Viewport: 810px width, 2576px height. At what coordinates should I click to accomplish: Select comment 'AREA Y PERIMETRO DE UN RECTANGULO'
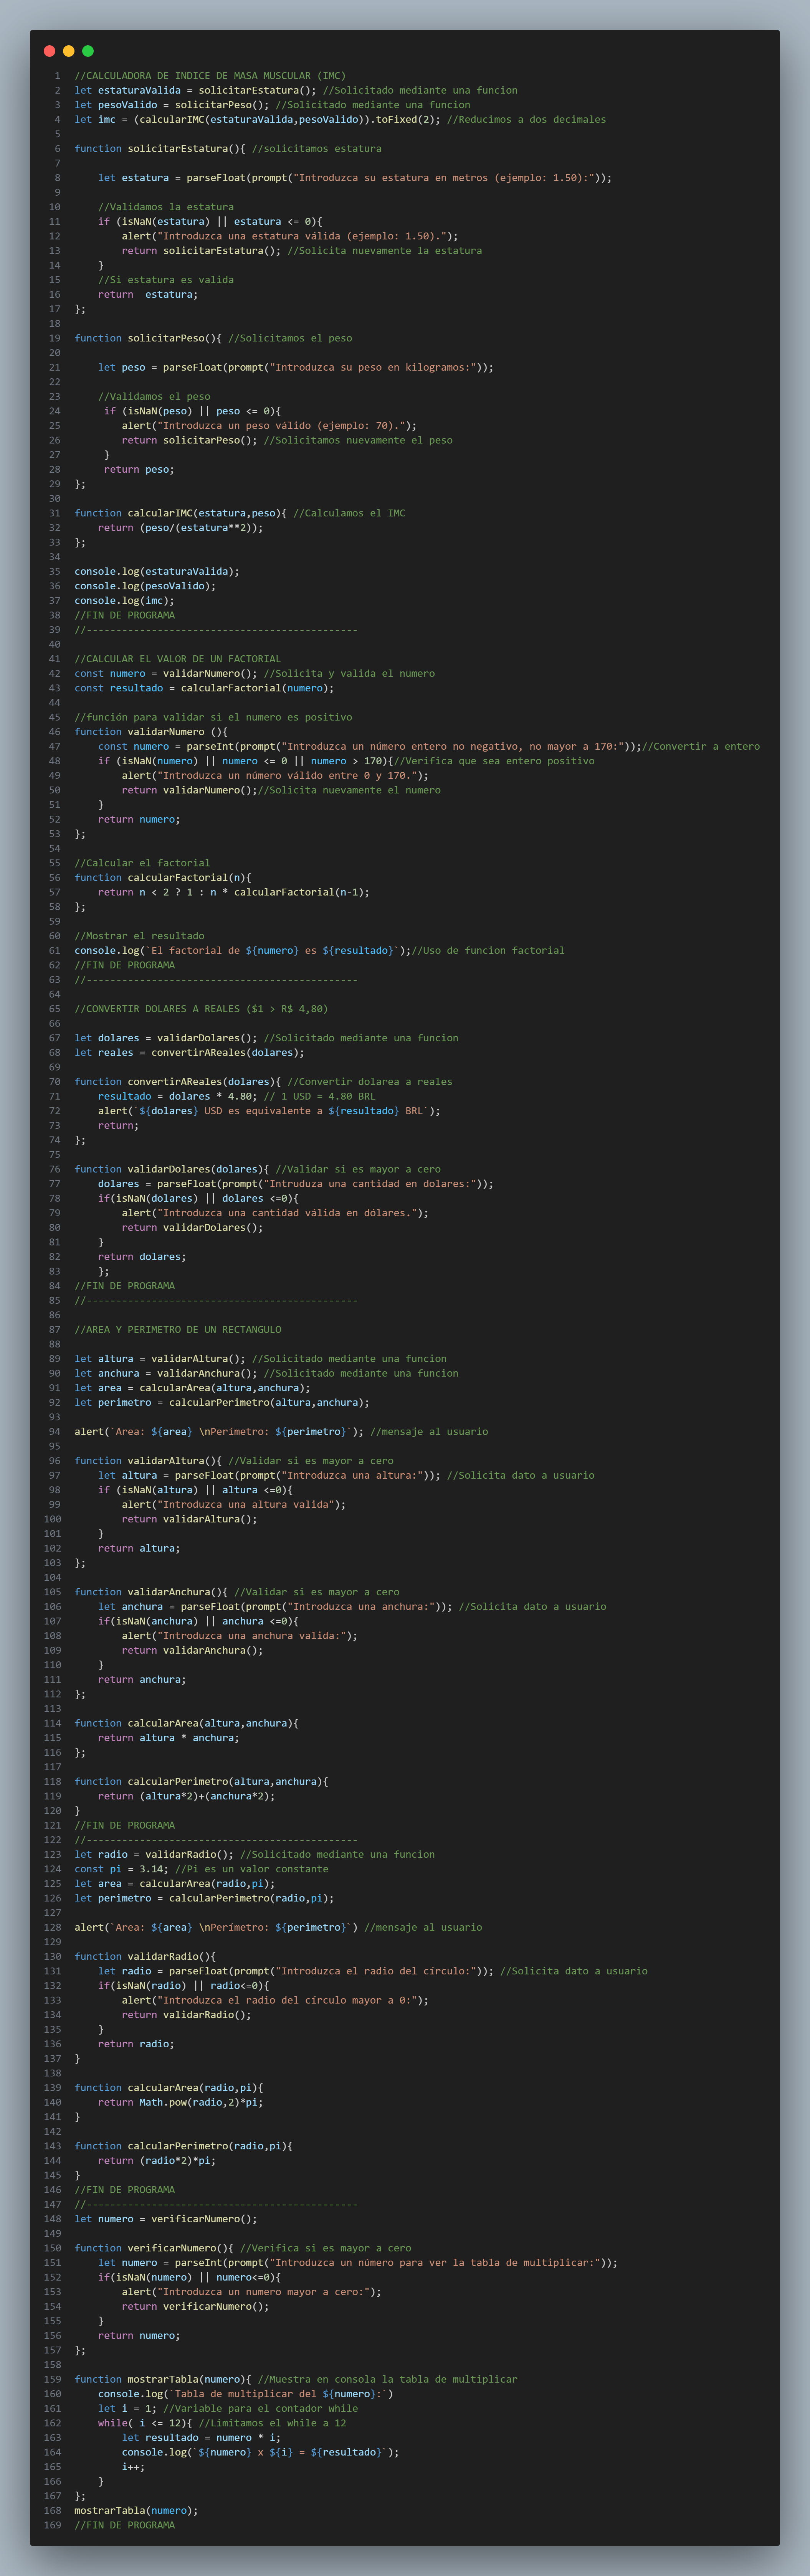(x=178, y=1330)
